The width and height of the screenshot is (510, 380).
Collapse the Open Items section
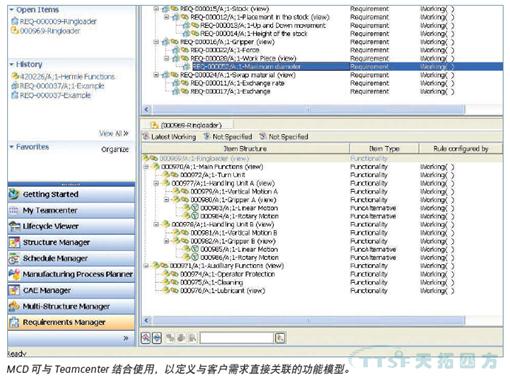point(12,10)
